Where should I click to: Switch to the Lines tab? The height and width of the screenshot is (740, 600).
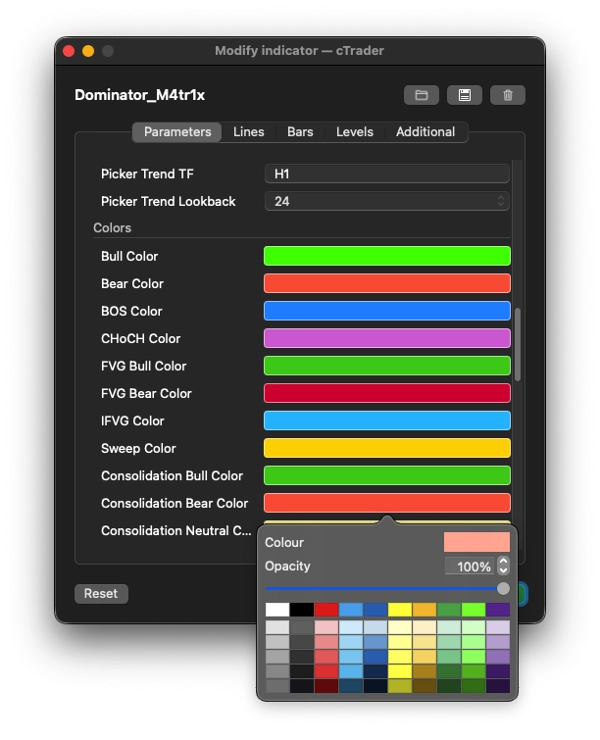coord(248,132)
